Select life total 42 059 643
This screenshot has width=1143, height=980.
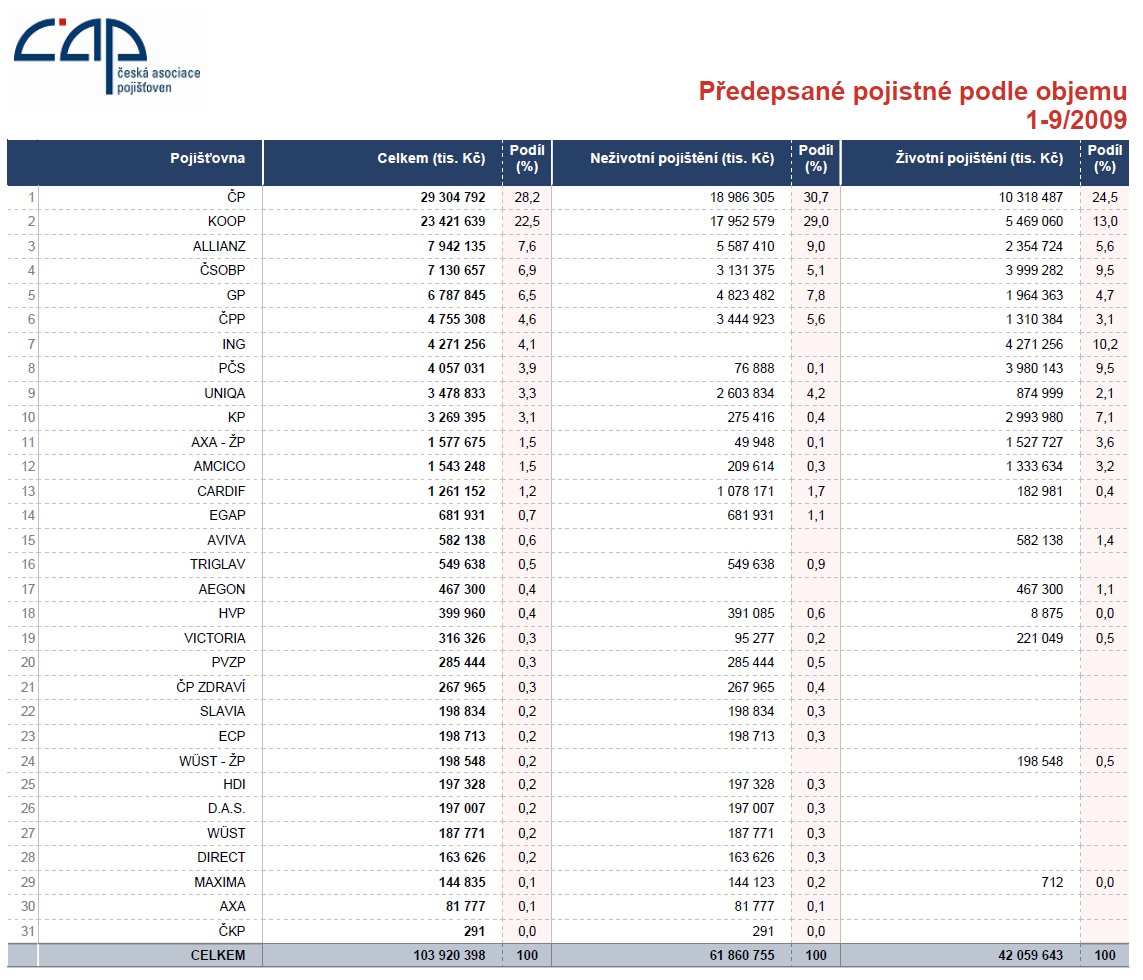(1030, 955)
